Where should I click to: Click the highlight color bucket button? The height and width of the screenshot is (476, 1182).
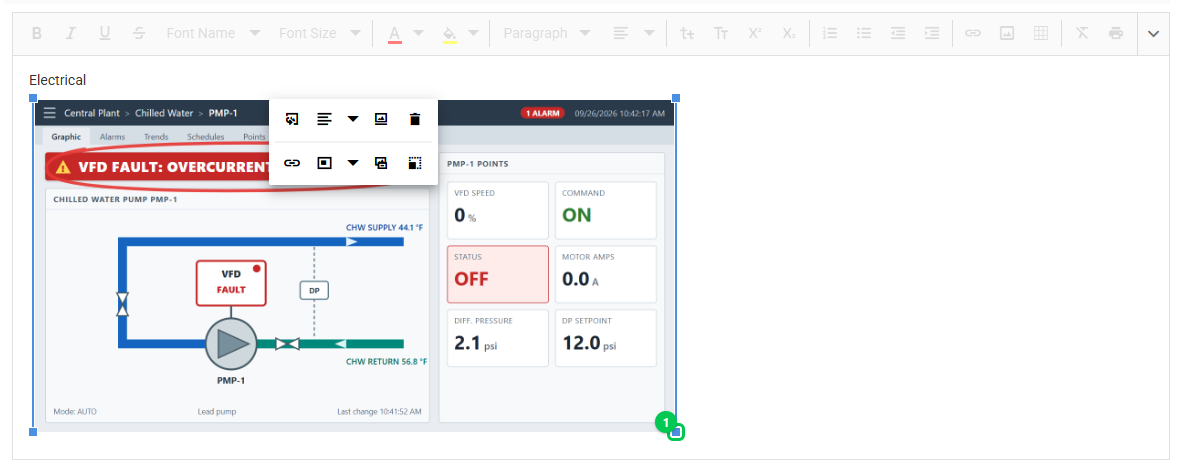coord(449,33)
